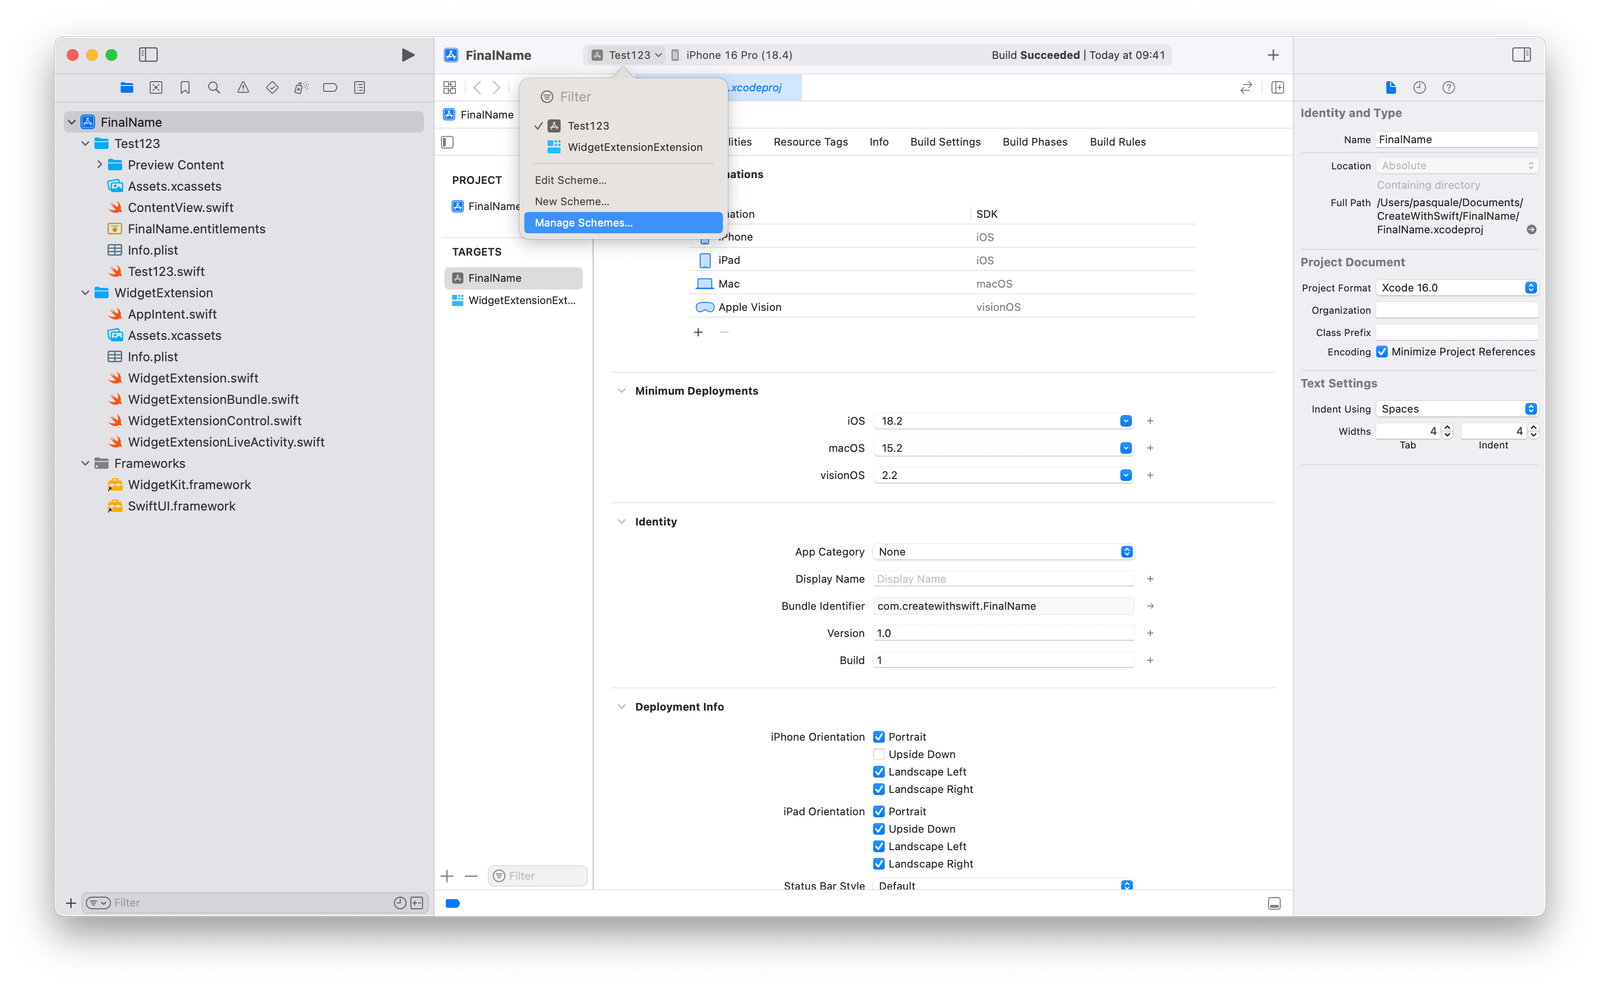Choose Edit Scheme in the scheme menu
The width and height of the screenshot is (1600, 988).
[570, 180]
